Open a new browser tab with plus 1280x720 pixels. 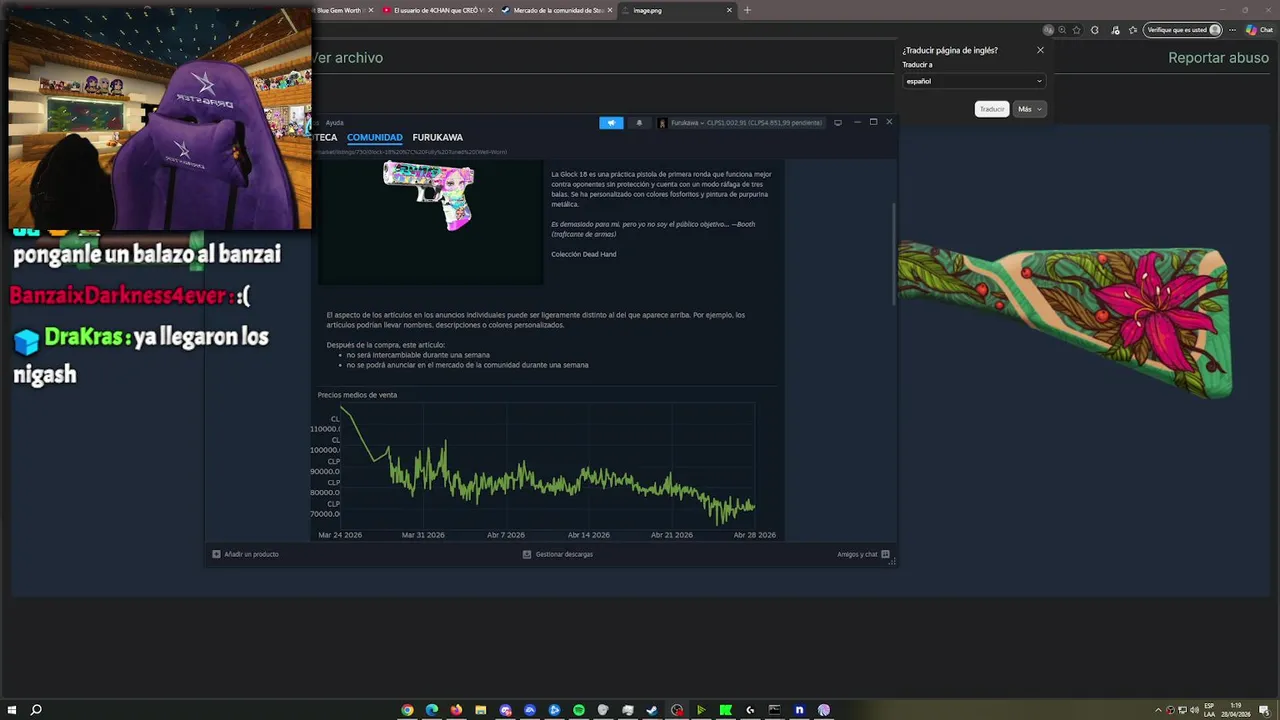tap(747, 10)
